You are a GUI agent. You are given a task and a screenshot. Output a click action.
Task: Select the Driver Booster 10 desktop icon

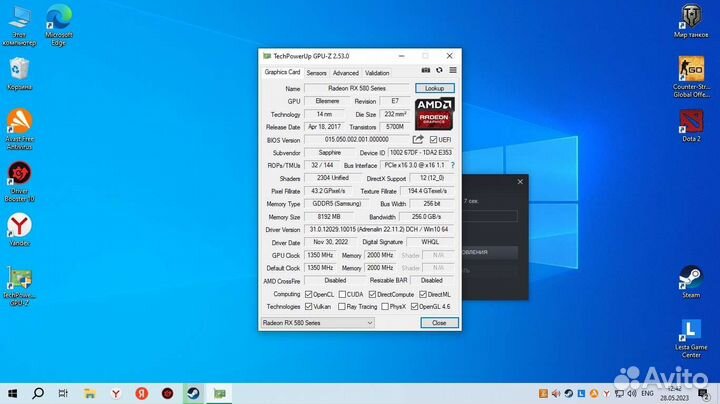(19, 182)
